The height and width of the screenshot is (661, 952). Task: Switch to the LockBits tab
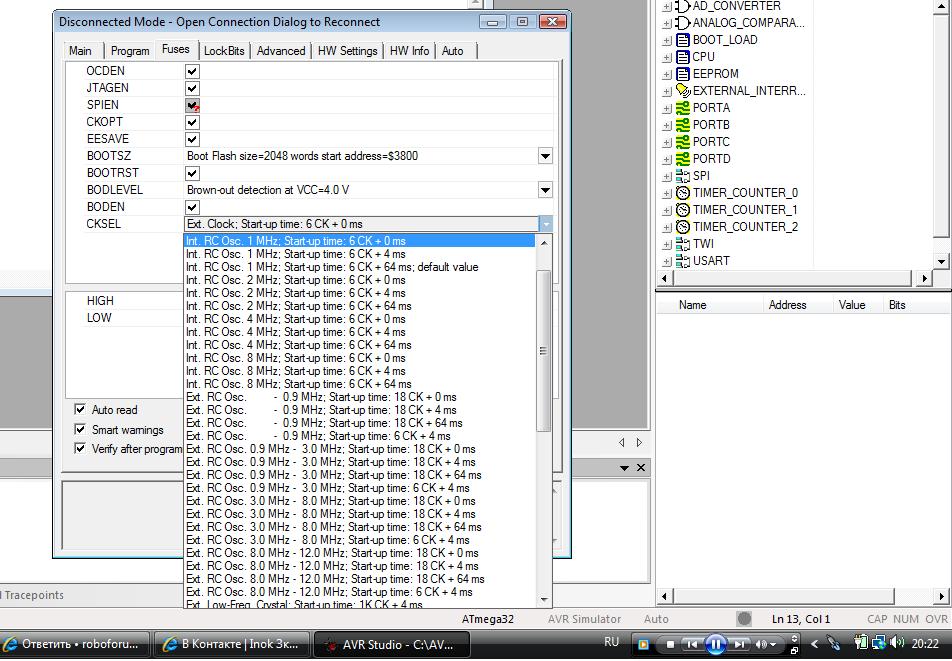[224, 51]
